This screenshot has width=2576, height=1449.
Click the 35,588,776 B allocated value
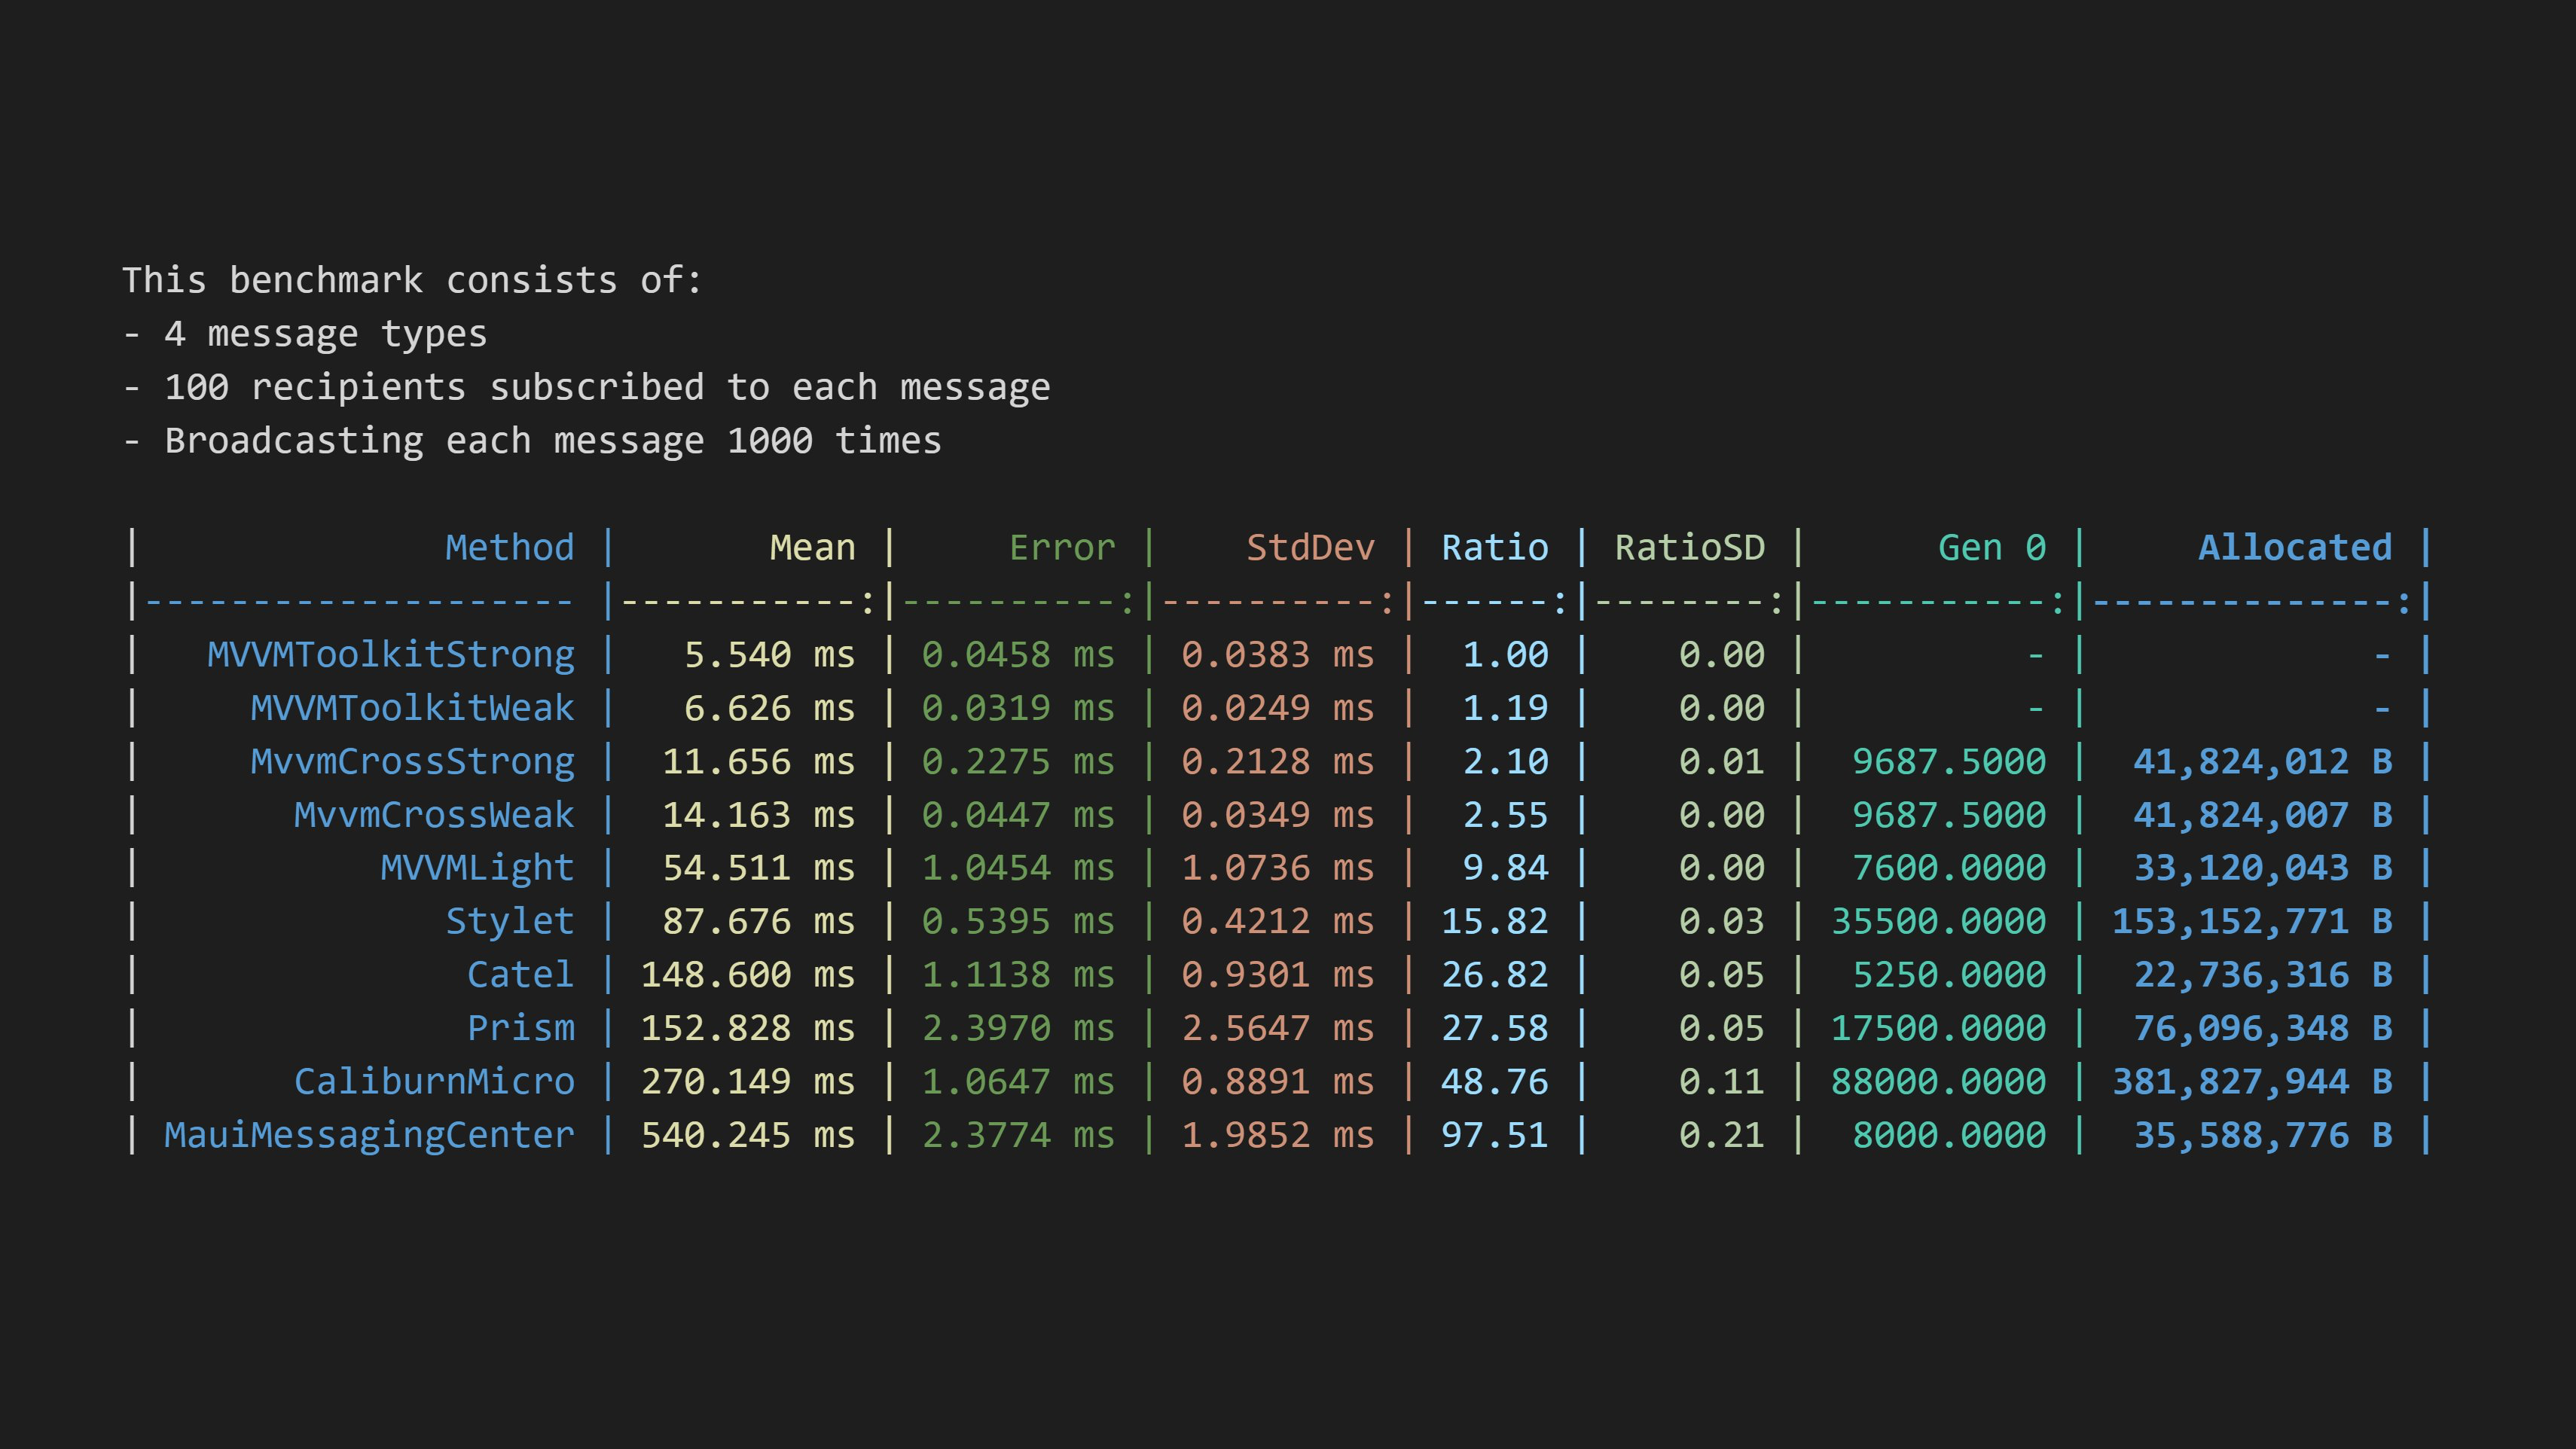coord(2263,1135)
